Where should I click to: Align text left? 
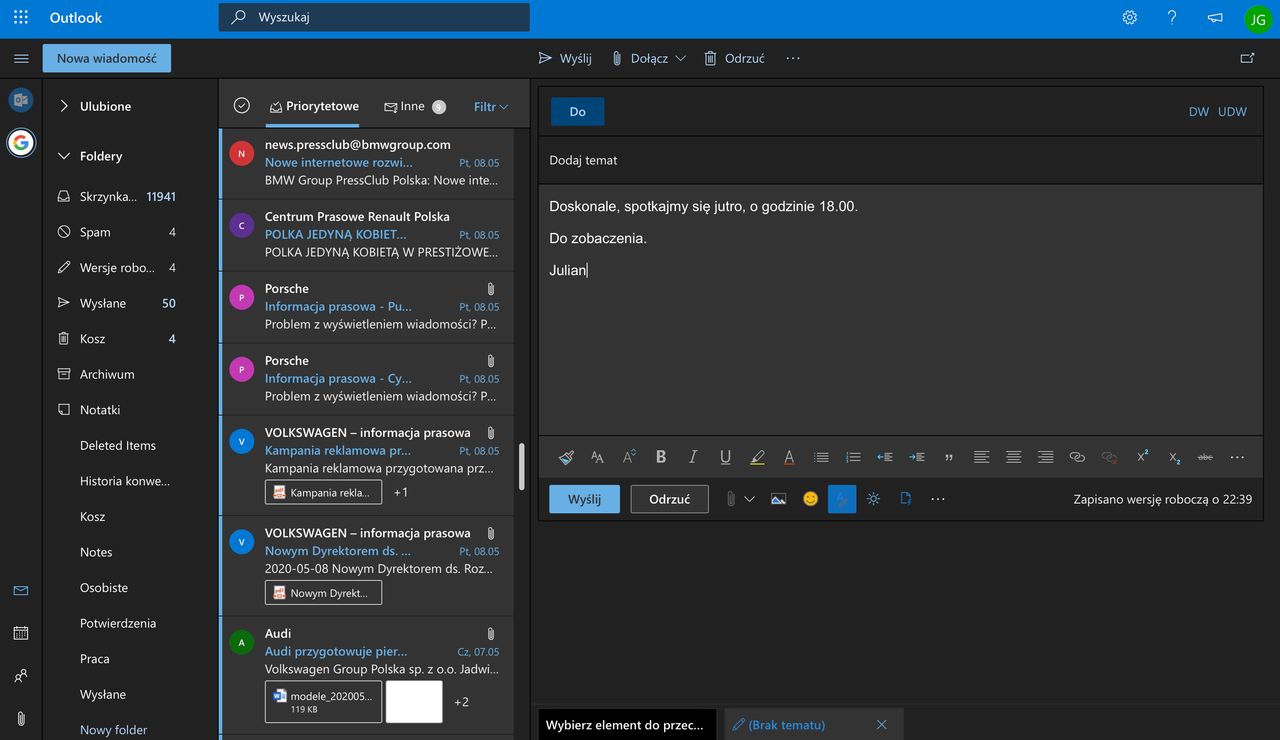[x=981, y=457]
